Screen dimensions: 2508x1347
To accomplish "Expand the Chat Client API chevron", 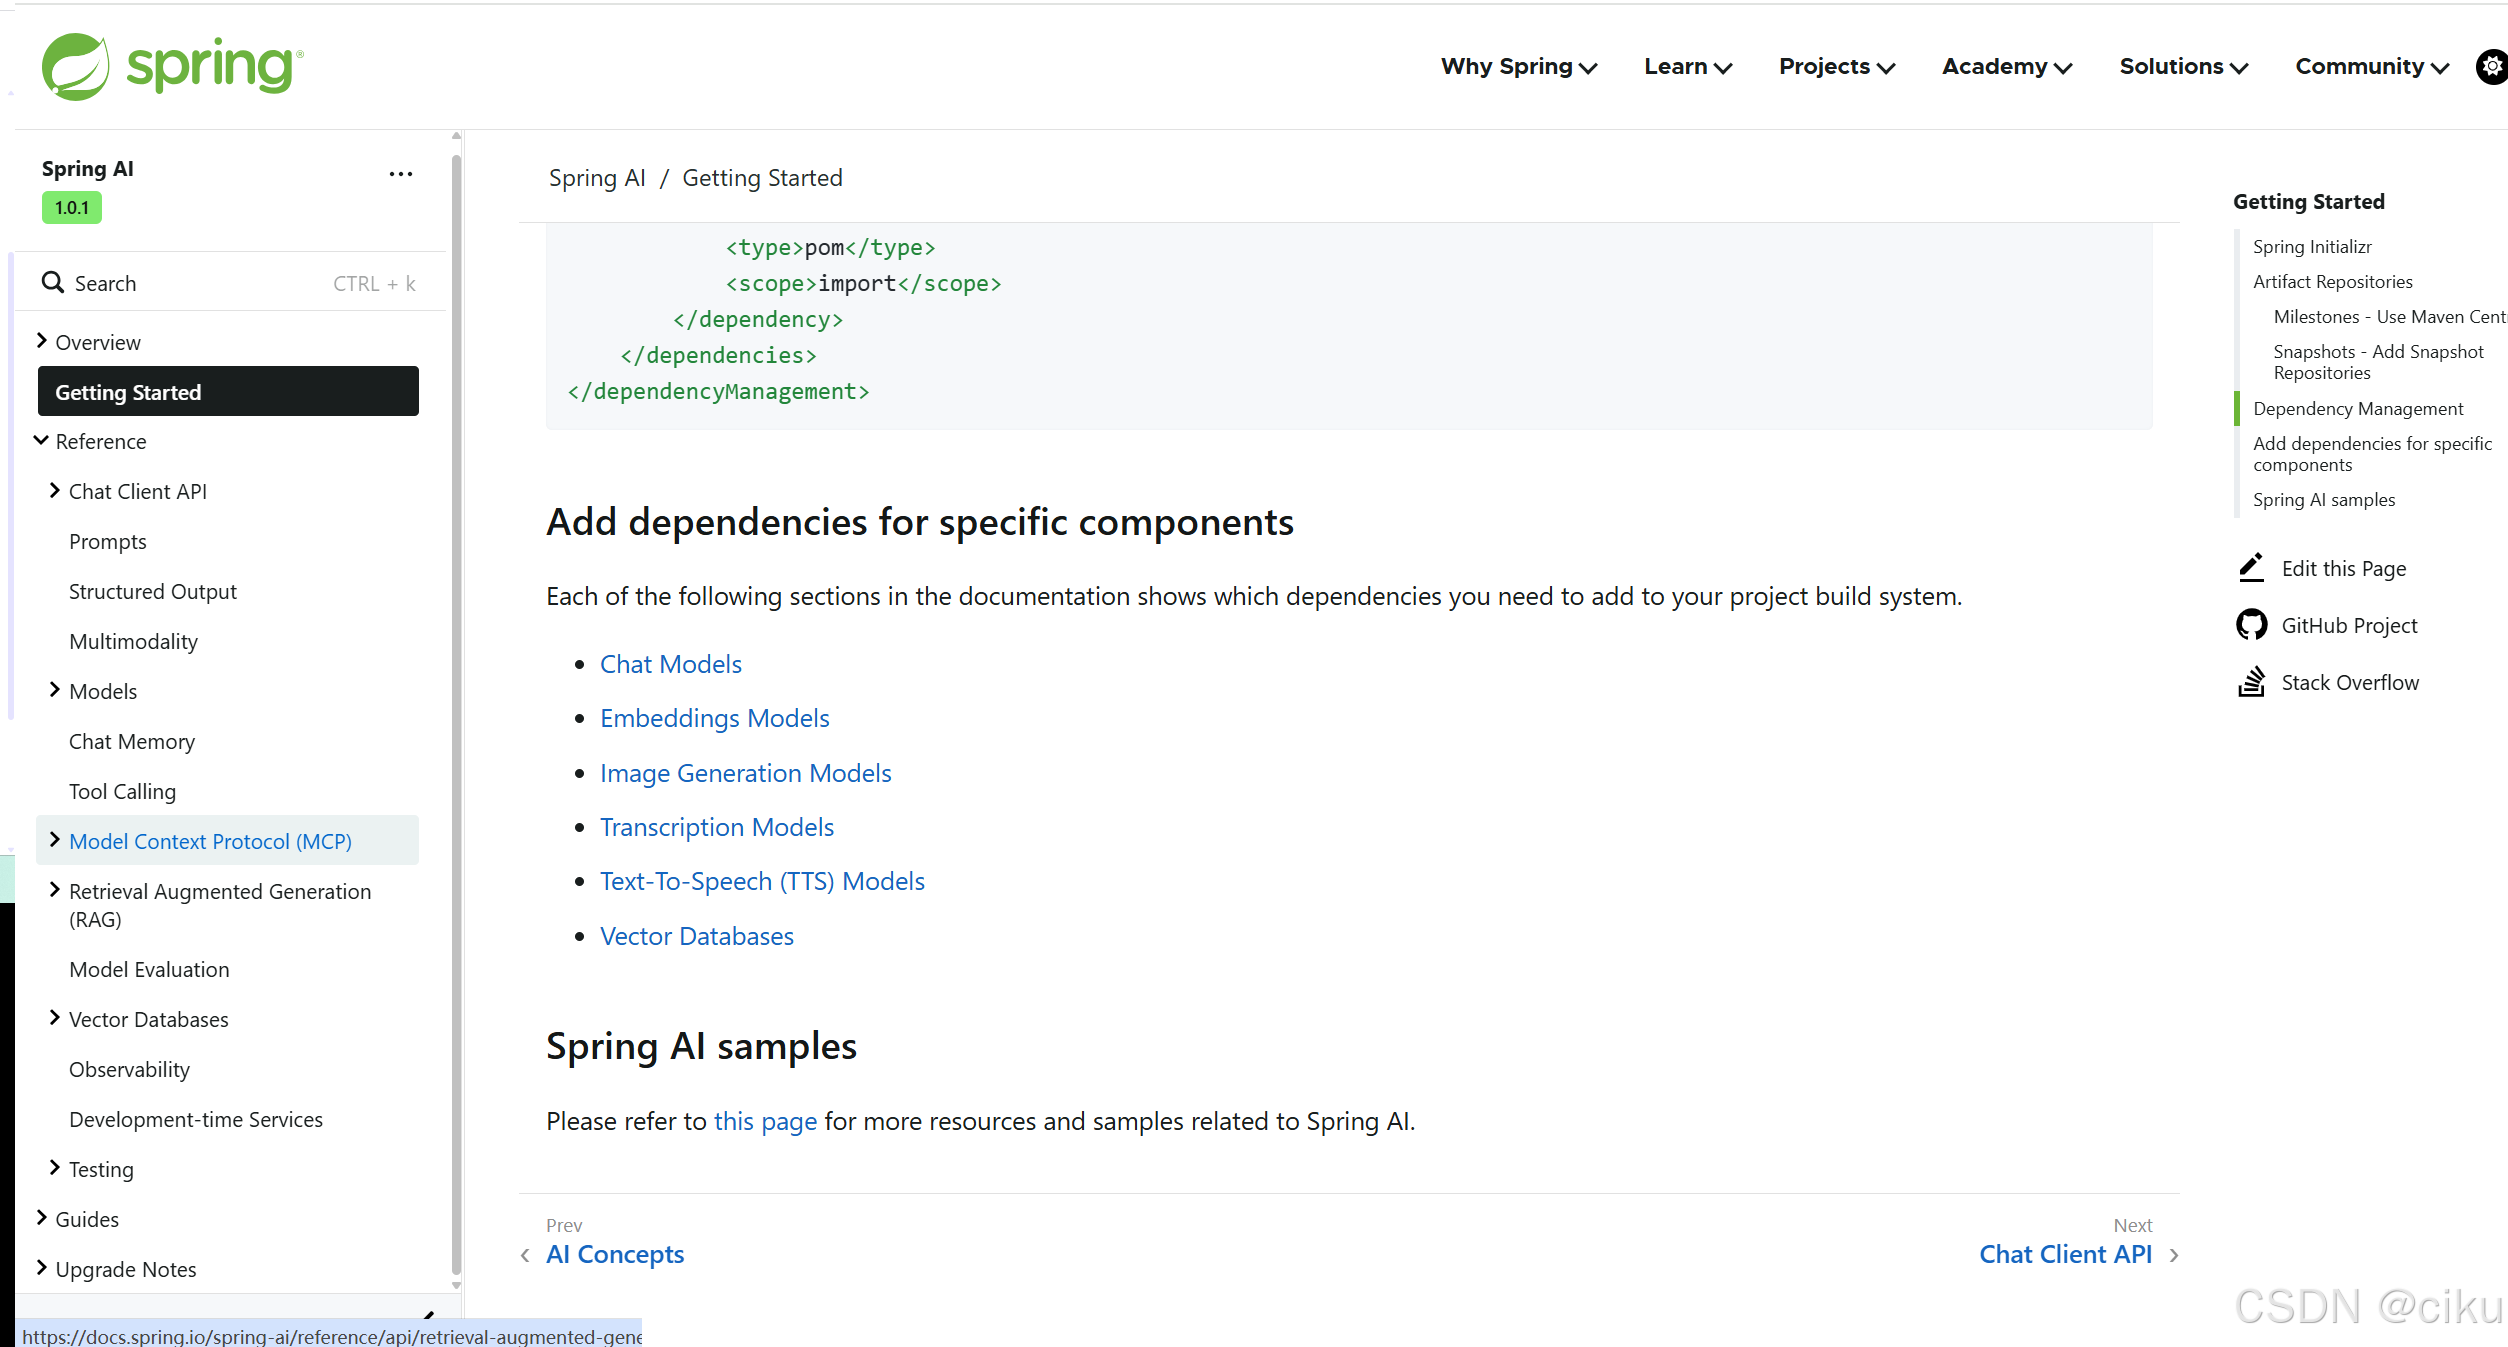I will point(55,490).
